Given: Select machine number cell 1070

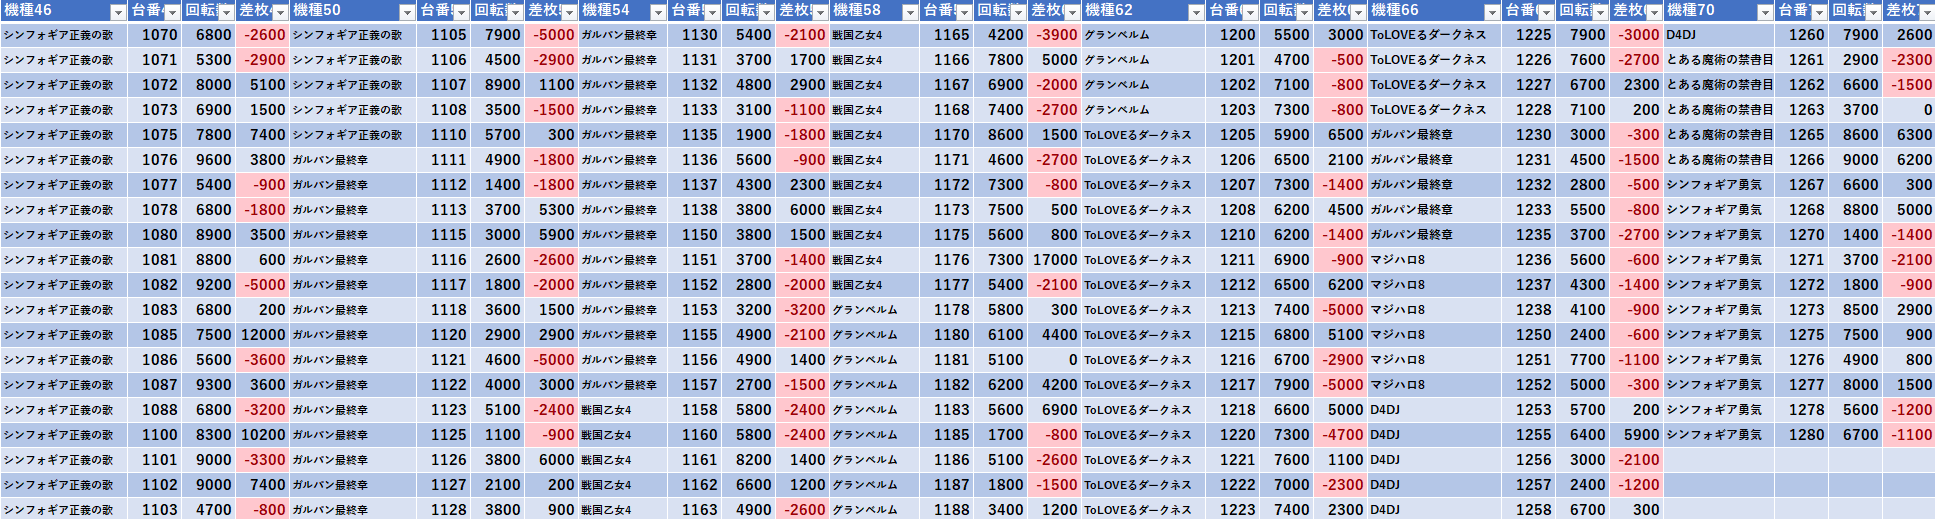Looking at the screenshot, I should click(155, 35).
